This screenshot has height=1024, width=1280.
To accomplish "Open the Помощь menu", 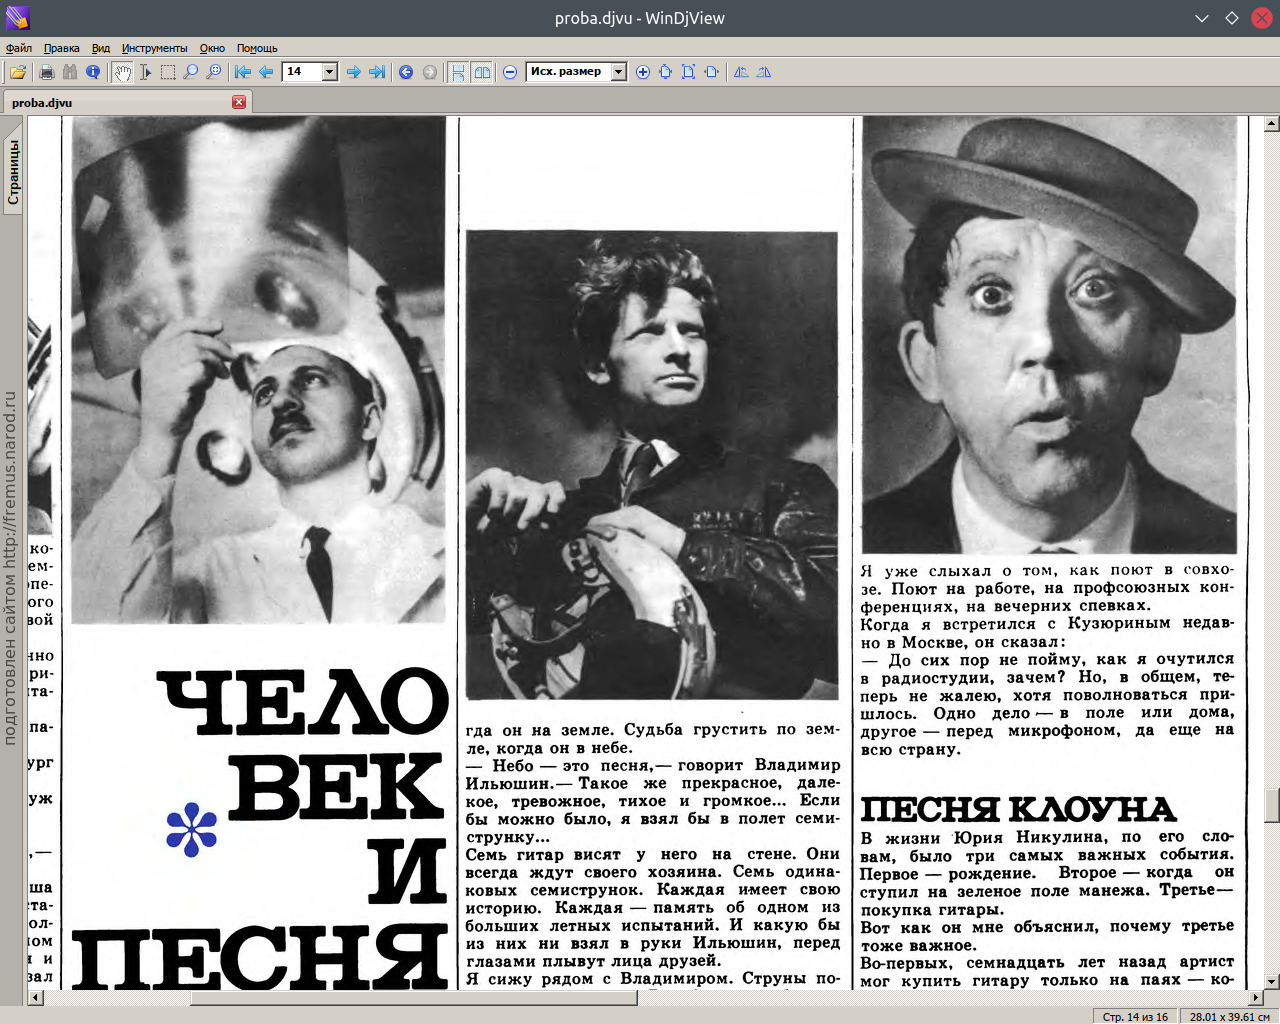I will (x=257, y=48).
